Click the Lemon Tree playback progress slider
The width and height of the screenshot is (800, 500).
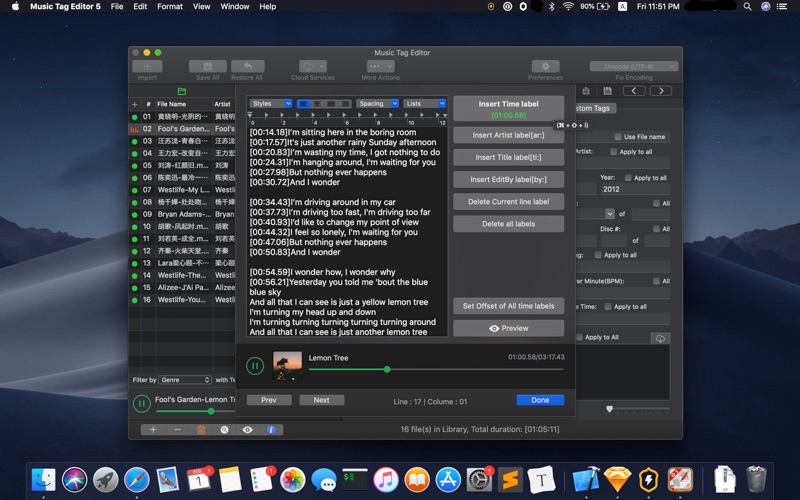click(x=387, y=369)
